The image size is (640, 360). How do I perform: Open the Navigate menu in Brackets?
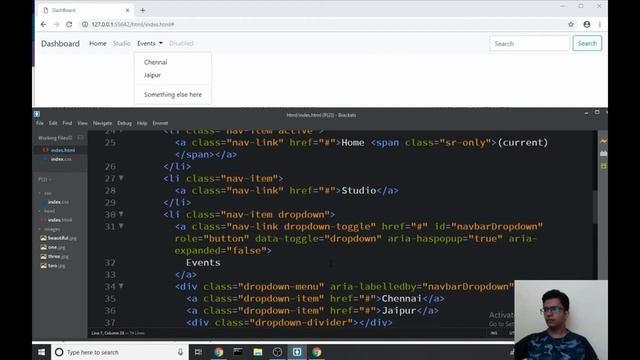(102, 123)
